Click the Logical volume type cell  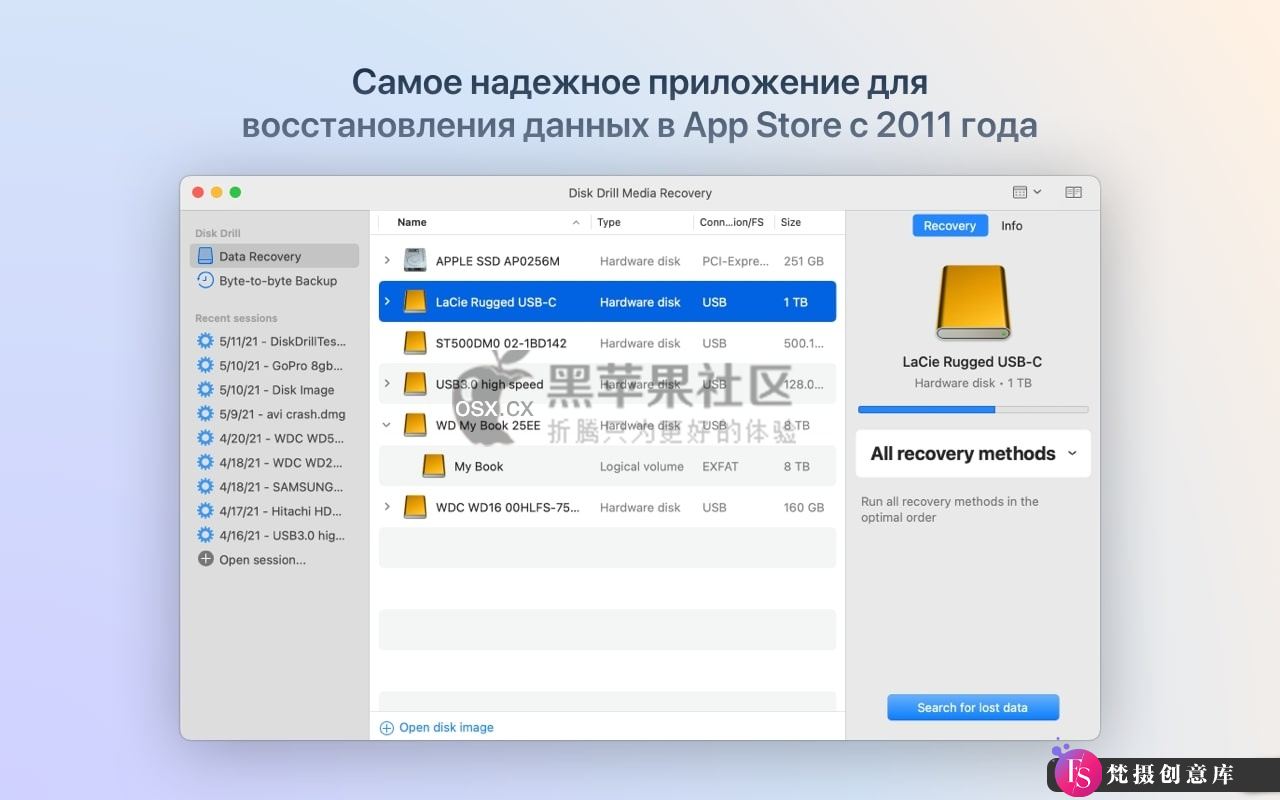pos(642,466)
